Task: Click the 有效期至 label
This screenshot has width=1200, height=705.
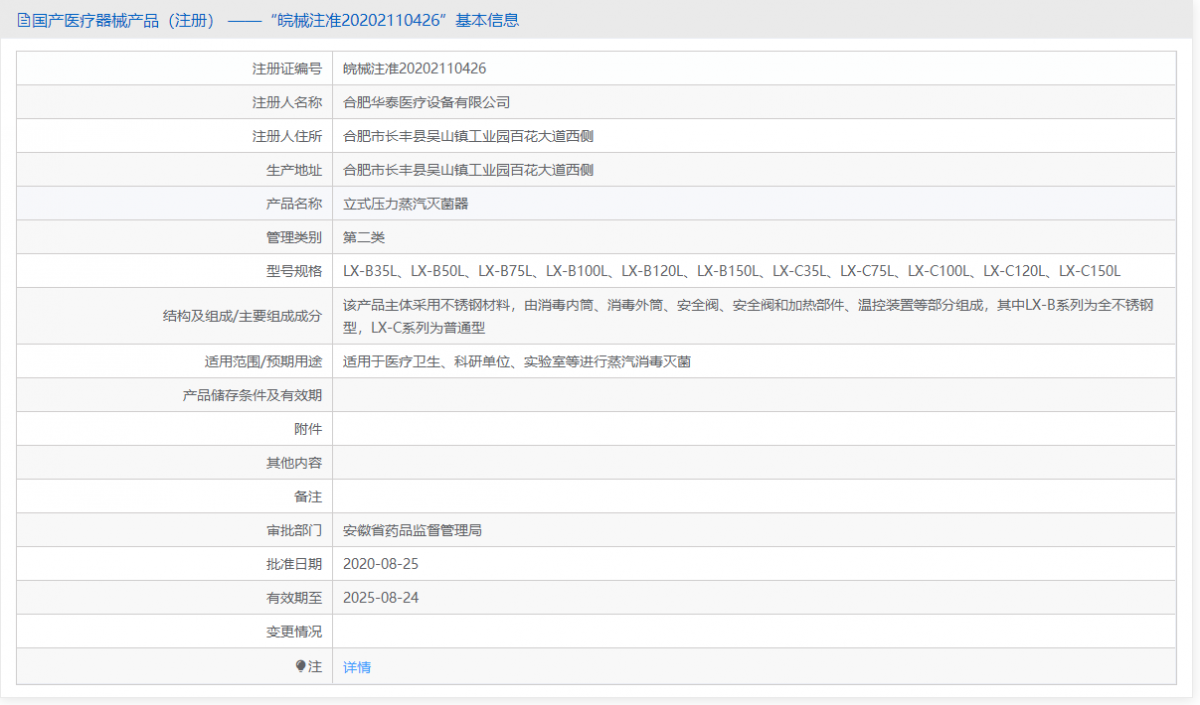Action: tap(294, 598)
